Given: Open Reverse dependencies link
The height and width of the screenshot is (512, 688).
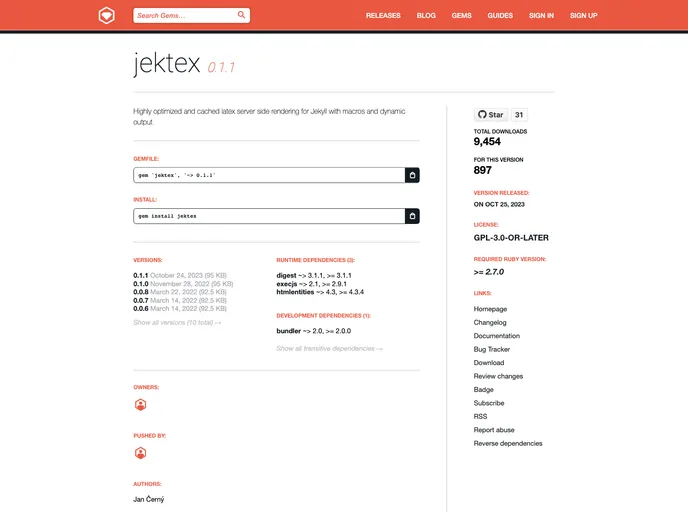Looking at the screenshot, I should point(508,443).
